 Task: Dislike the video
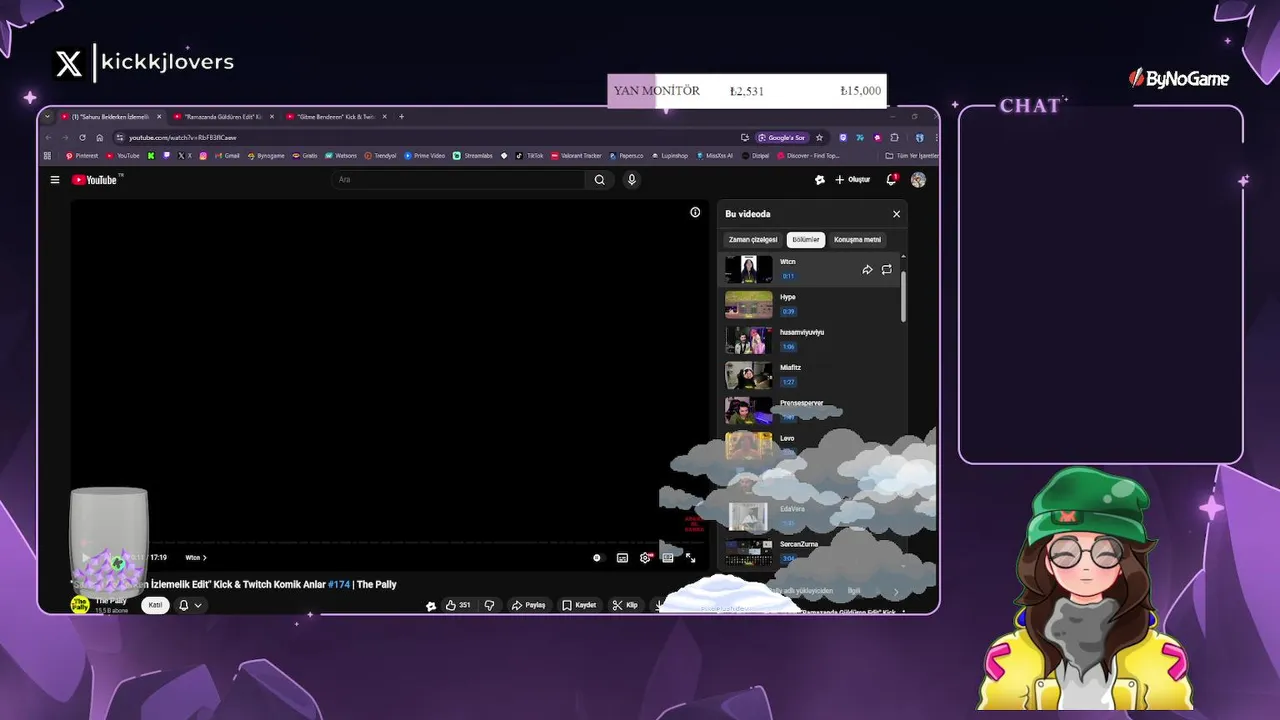(x=489, y=605)
